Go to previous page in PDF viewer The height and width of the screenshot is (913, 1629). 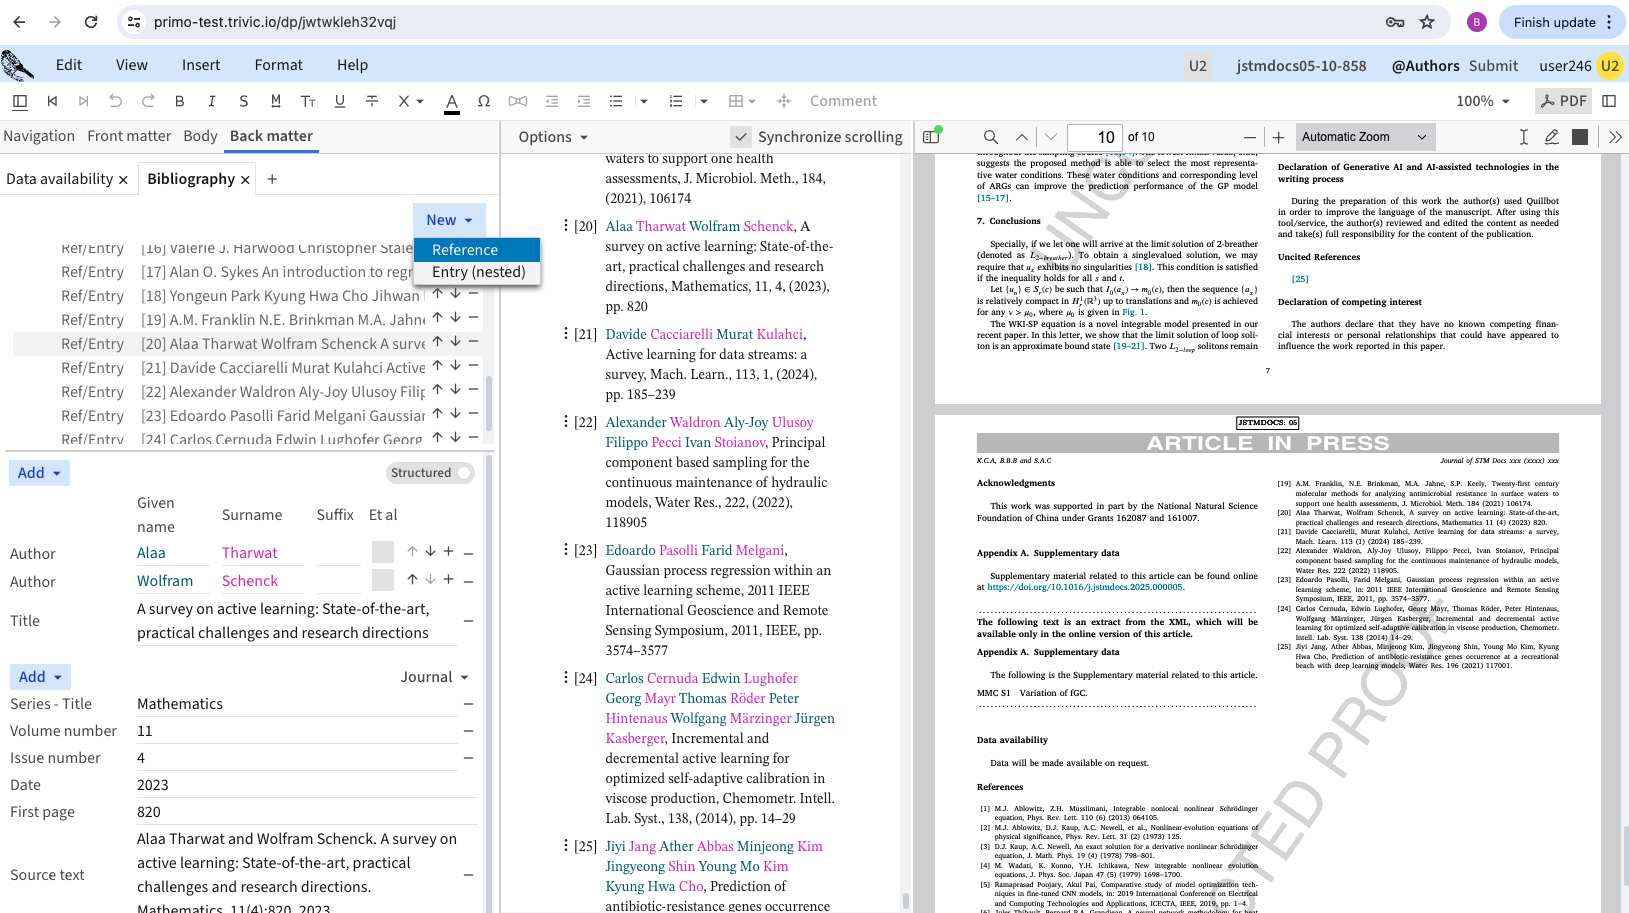pos(1021,137)
